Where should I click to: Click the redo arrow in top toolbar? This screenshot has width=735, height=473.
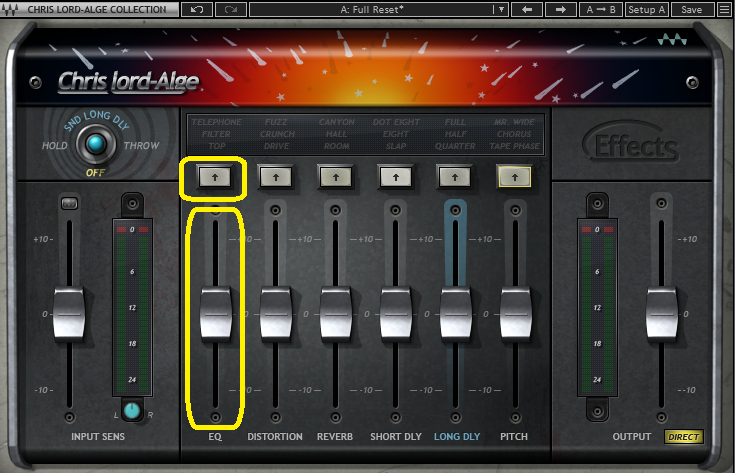pyautogui.click(x=231, y=9)
